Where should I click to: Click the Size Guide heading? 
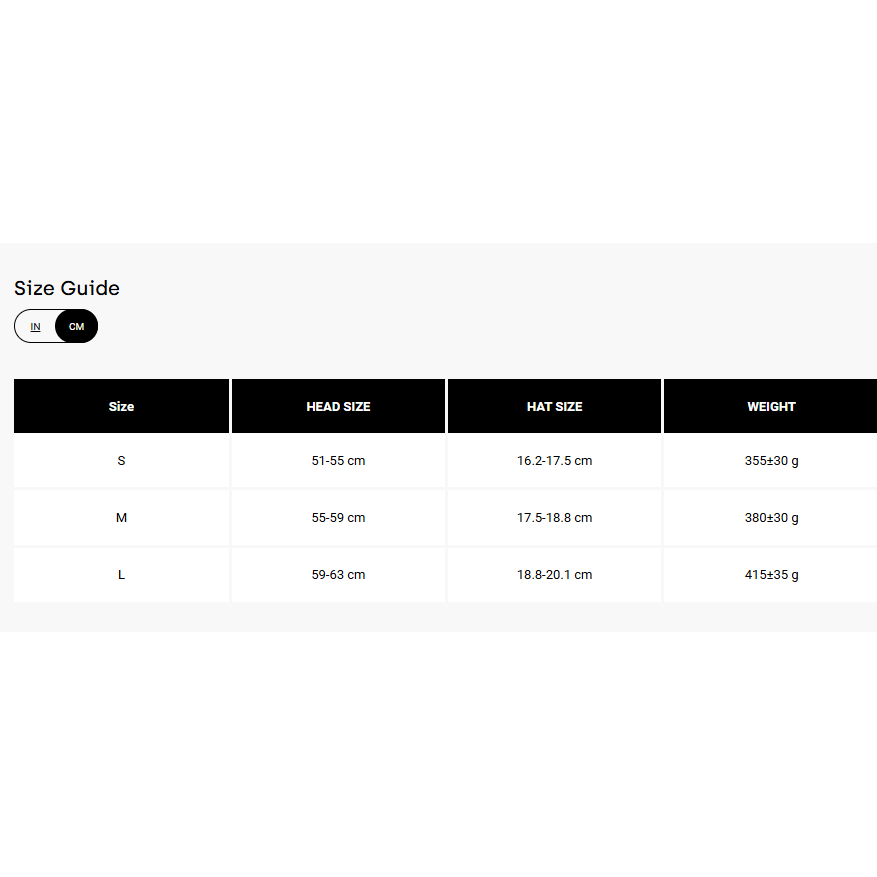tap(67, 289)
